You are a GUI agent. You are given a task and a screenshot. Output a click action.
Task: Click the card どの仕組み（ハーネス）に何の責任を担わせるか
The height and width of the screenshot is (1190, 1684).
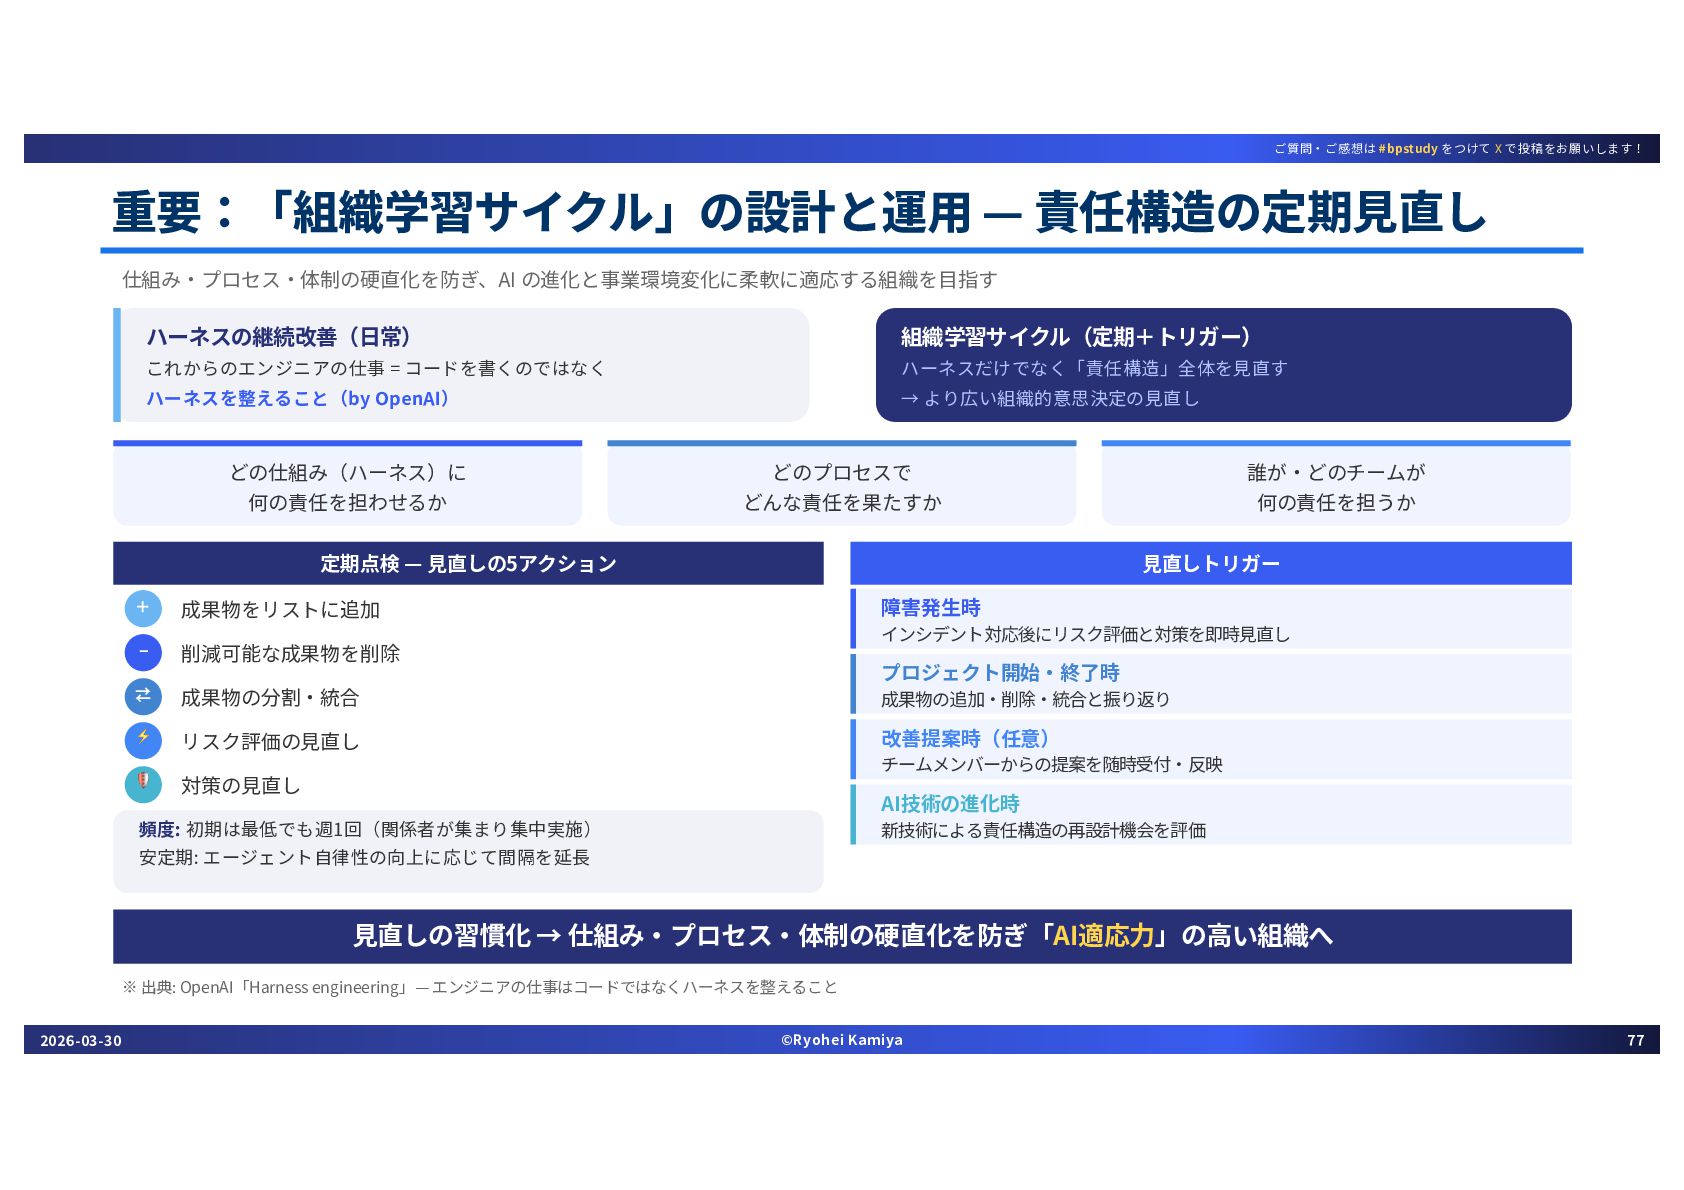(x=348, y=484)
